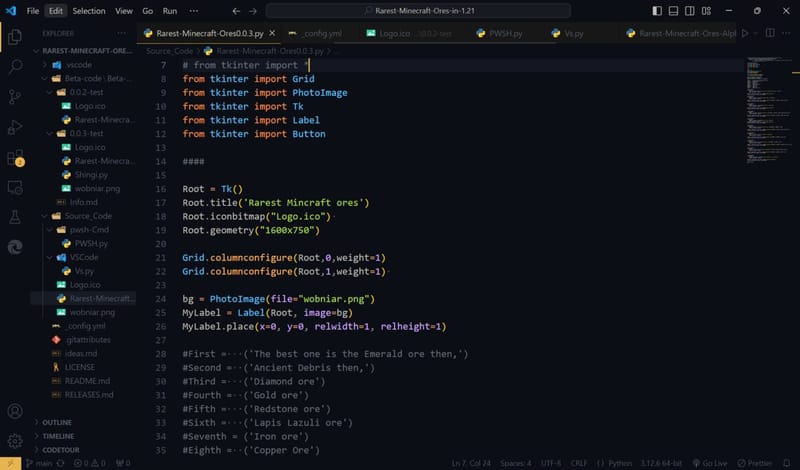Click the ports forwarded indicator in status bar
Viewport: 800px width, 470px height.
click(x=123, y=463)
